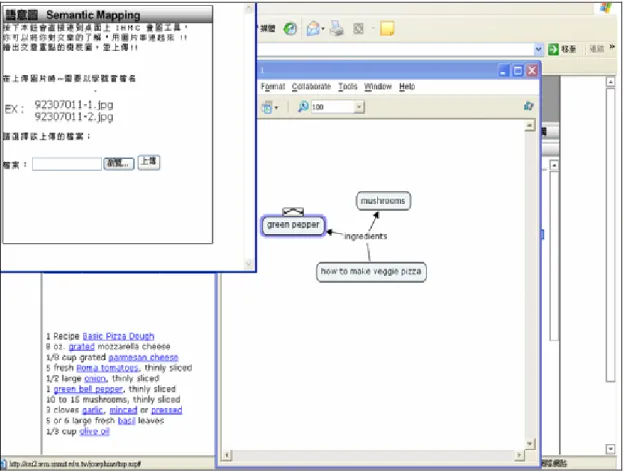This screenshot has height=471, width=625.
Task: Click the arrow handle above green pepper node
Action: point(293,212)
